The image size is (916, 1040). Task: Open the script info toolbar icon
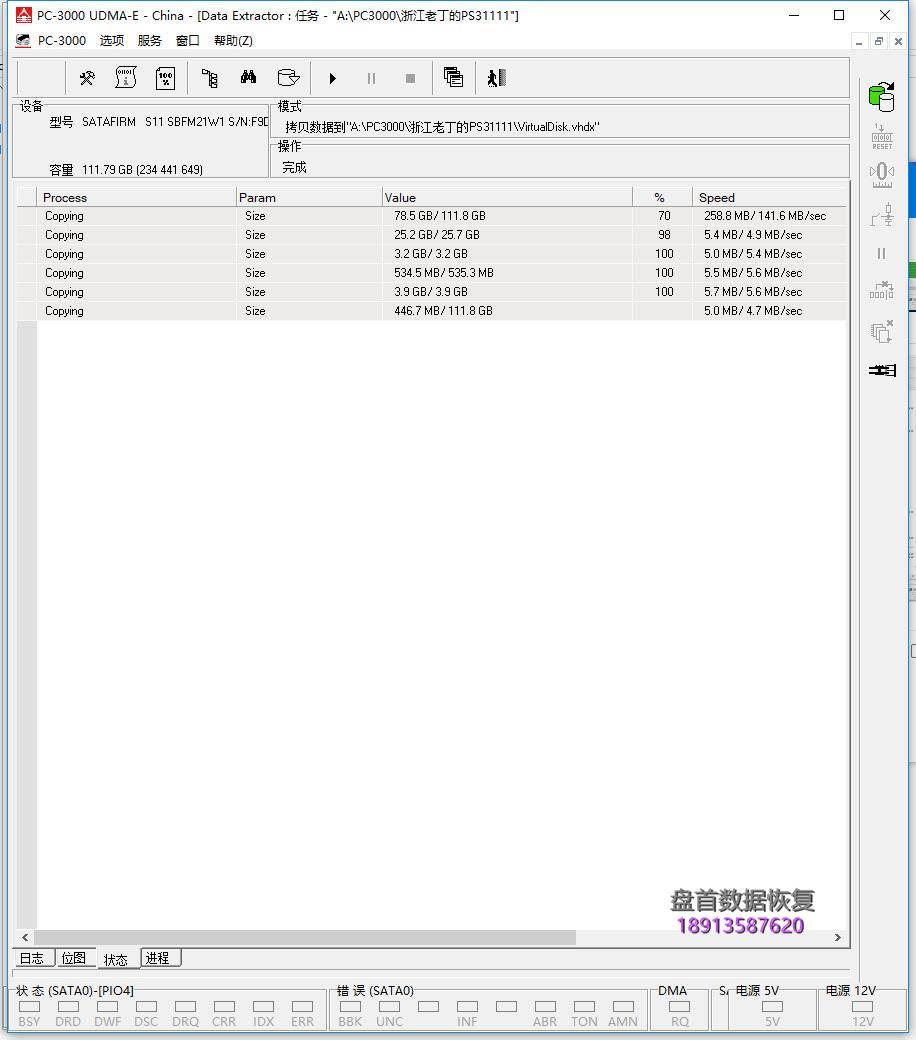(125, 78)
